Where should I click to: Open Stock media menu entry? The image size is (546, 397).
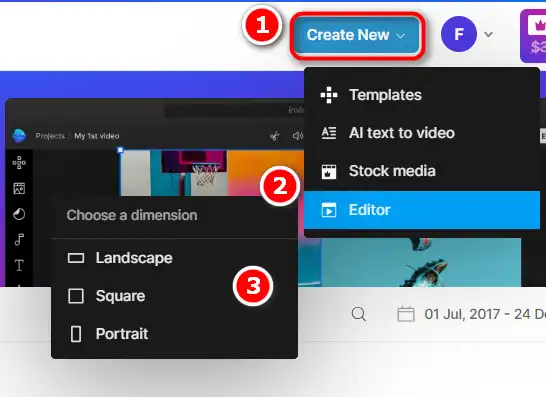[x=422, y=171]
